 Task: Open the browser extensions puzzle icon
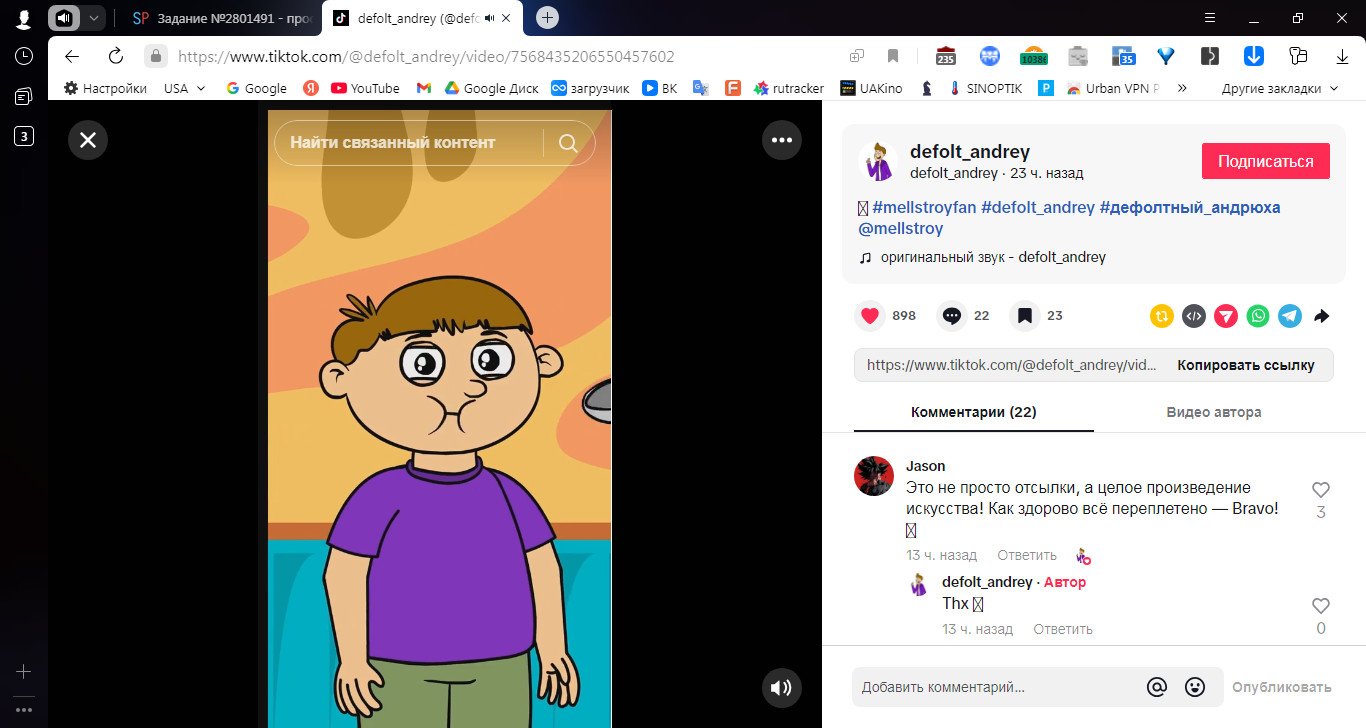(x=1299, y=56)
